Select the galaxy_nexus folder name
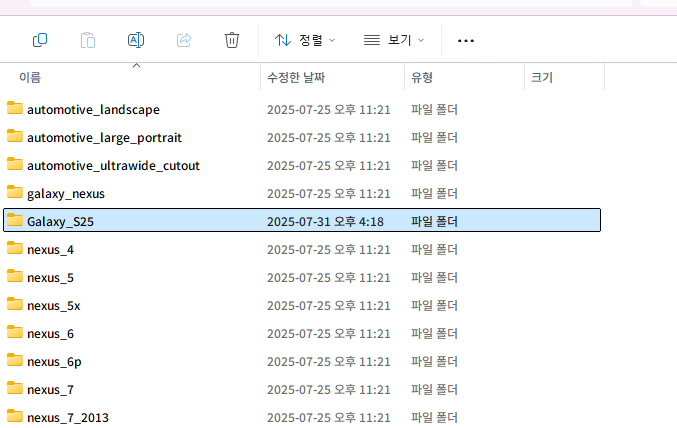The width and height of the screenshot is (677, 428). 66,194
